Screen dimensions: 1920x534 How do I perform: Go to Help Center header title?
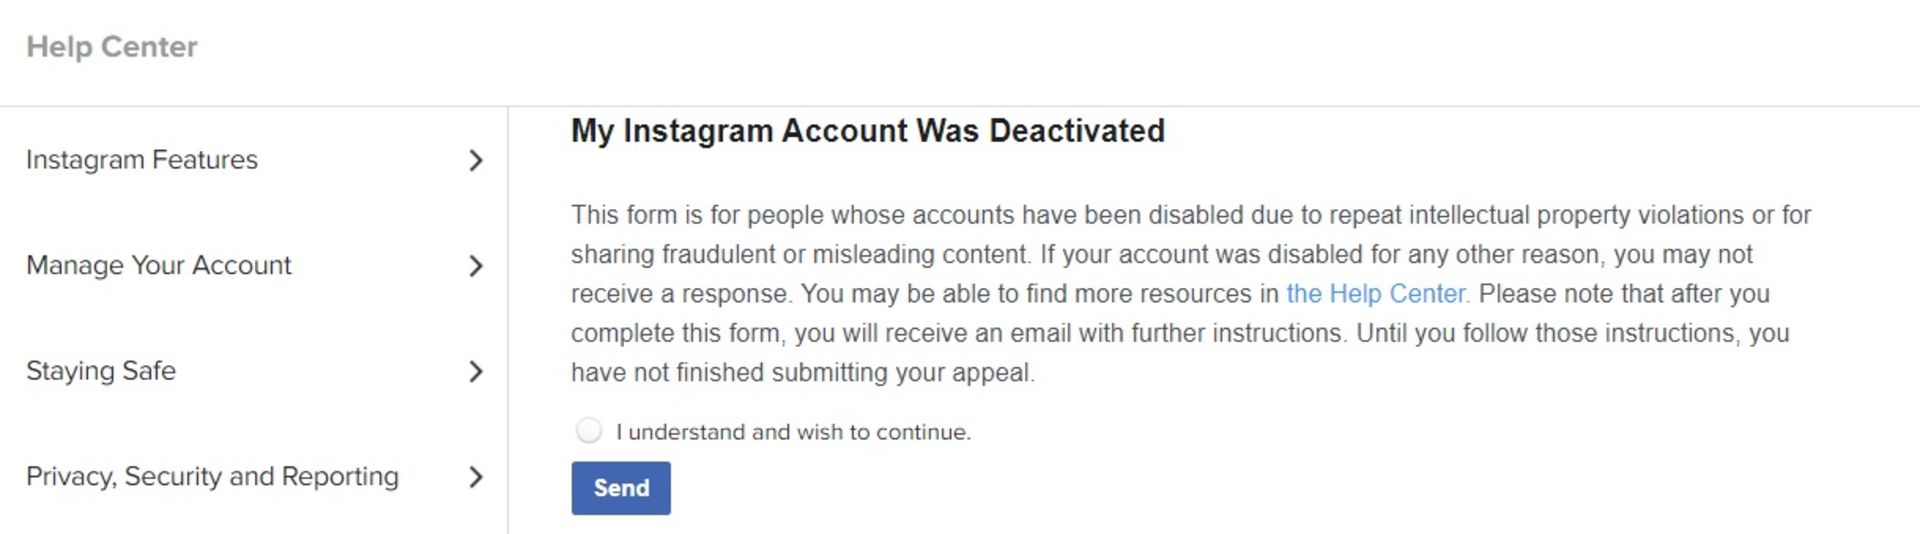112,47
